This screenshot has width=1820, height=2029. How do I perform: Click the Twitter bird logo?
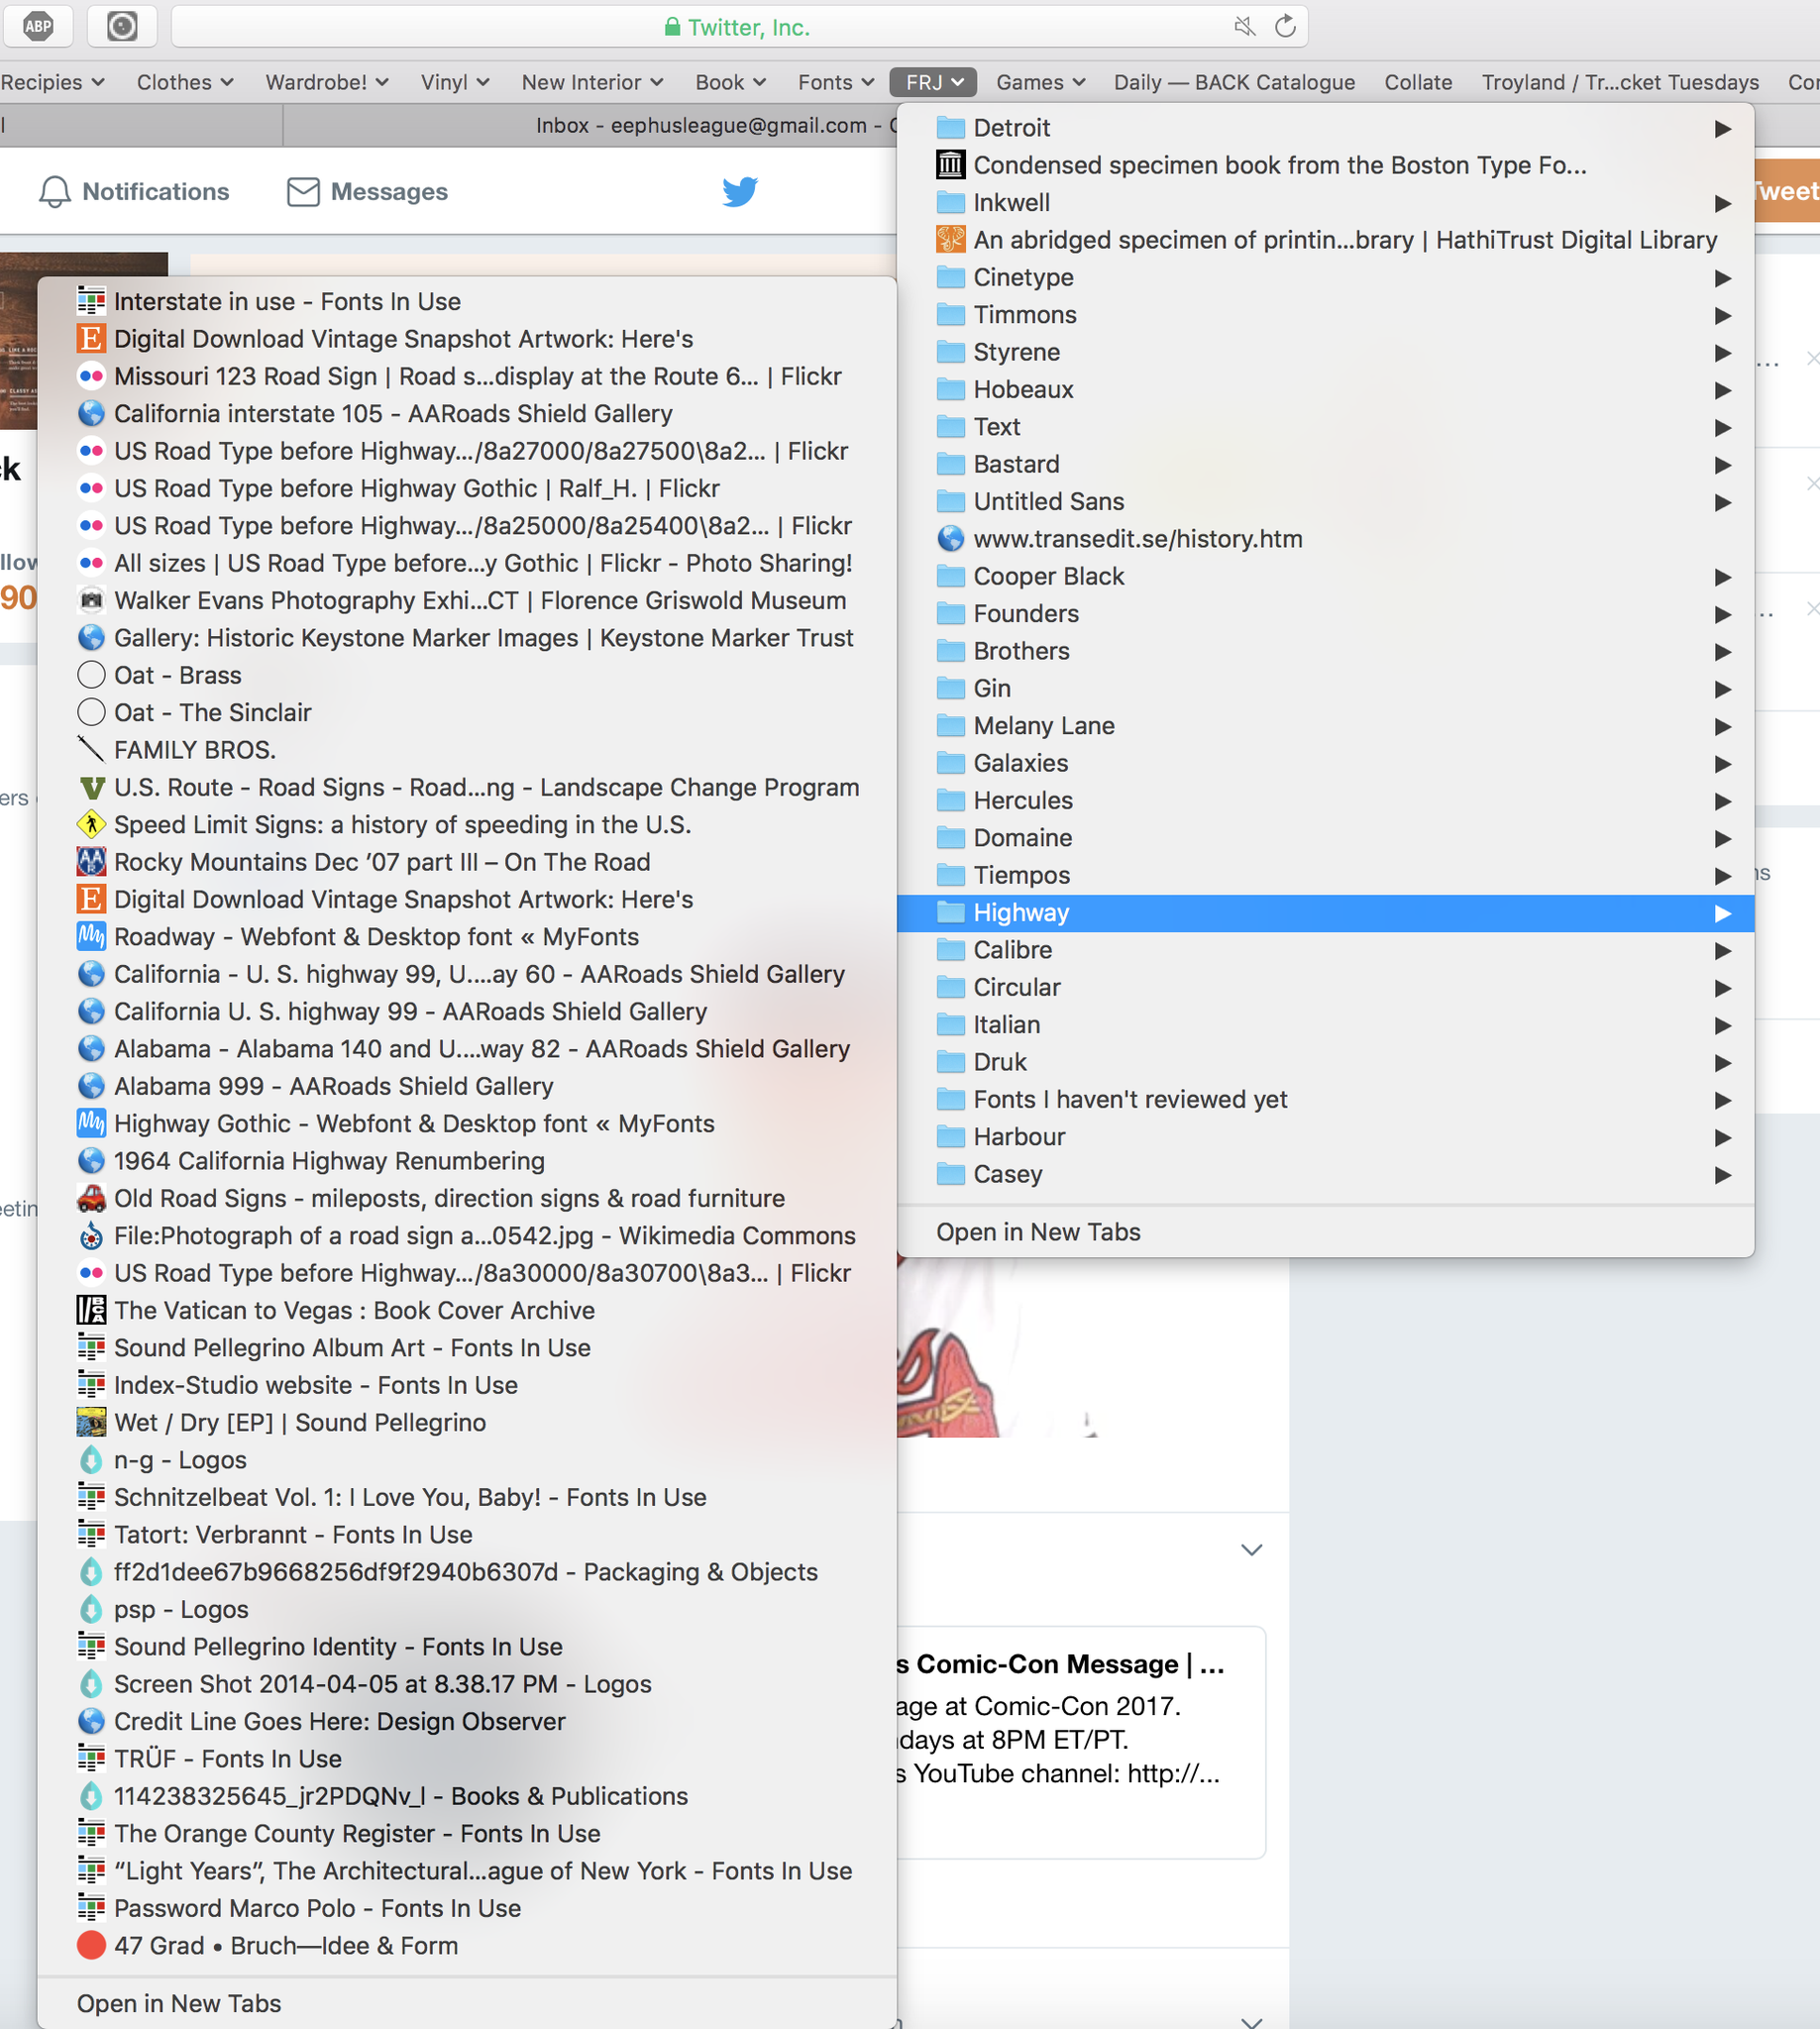740,191
